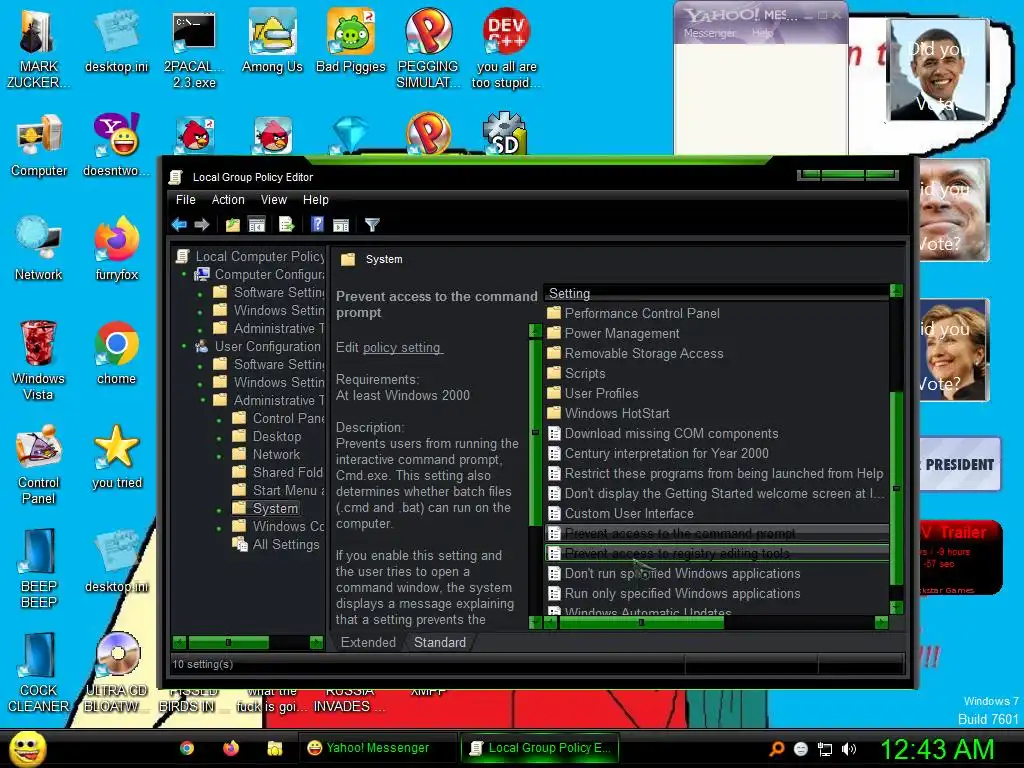
Task: Click the Yahoo! Messenger window Help menu
Action: pos(763,33)
